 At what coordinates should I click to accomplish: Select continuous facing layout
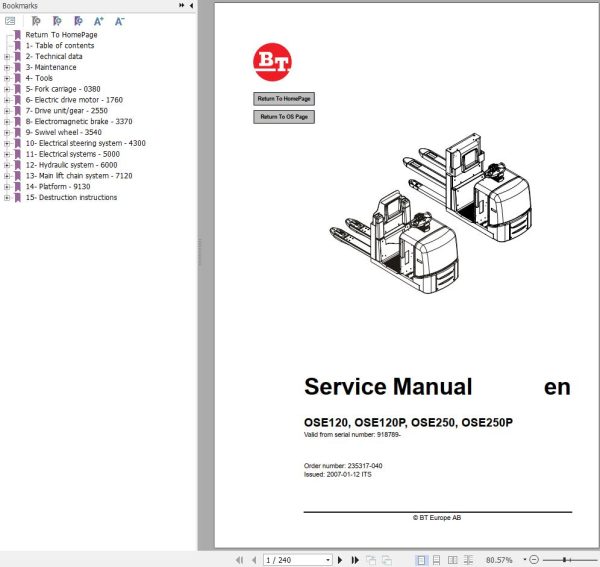(468, 560)
